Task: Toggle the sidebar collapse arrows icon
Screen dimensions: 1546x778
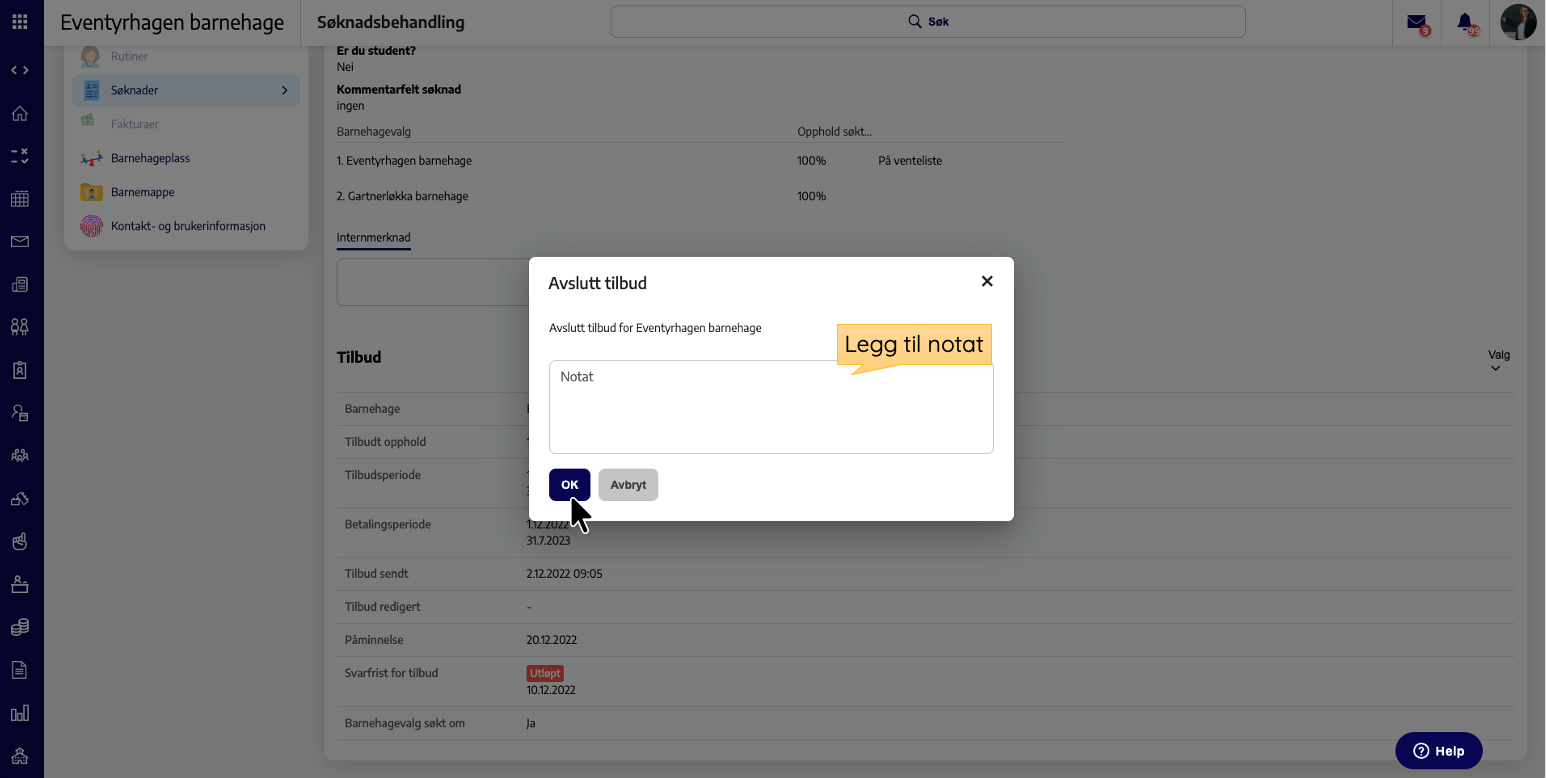Action: [x=20, y=70]
